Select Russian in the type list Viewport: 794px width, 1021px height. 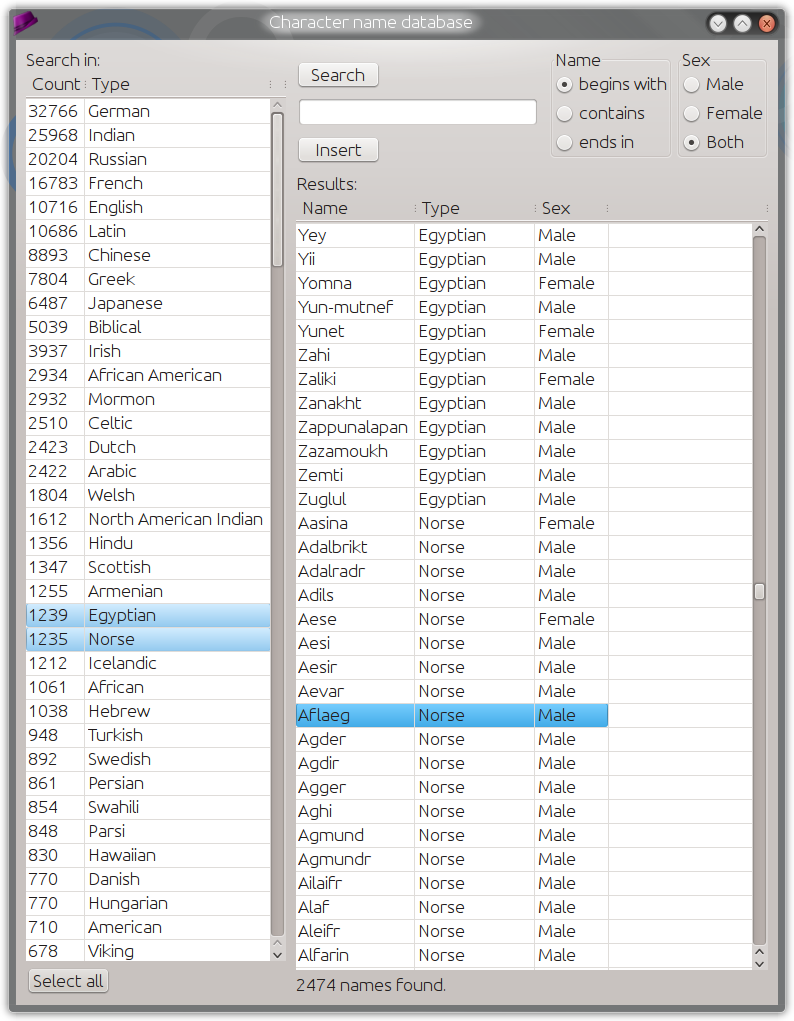[148, 160]
